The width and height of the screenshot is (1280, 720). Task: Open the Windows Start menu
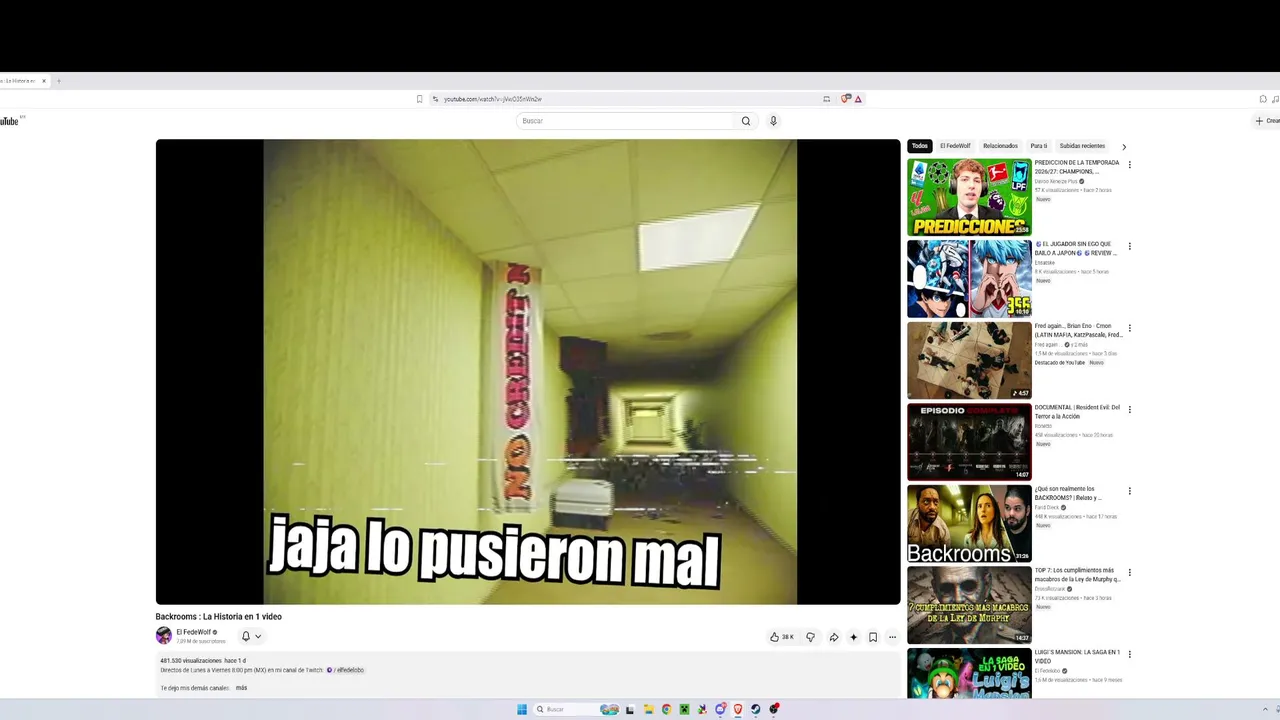[x=522, y=710]
